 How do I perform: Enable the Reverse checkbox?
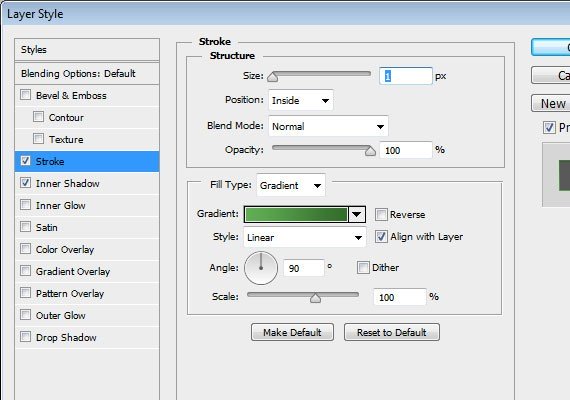pos(381,215)
